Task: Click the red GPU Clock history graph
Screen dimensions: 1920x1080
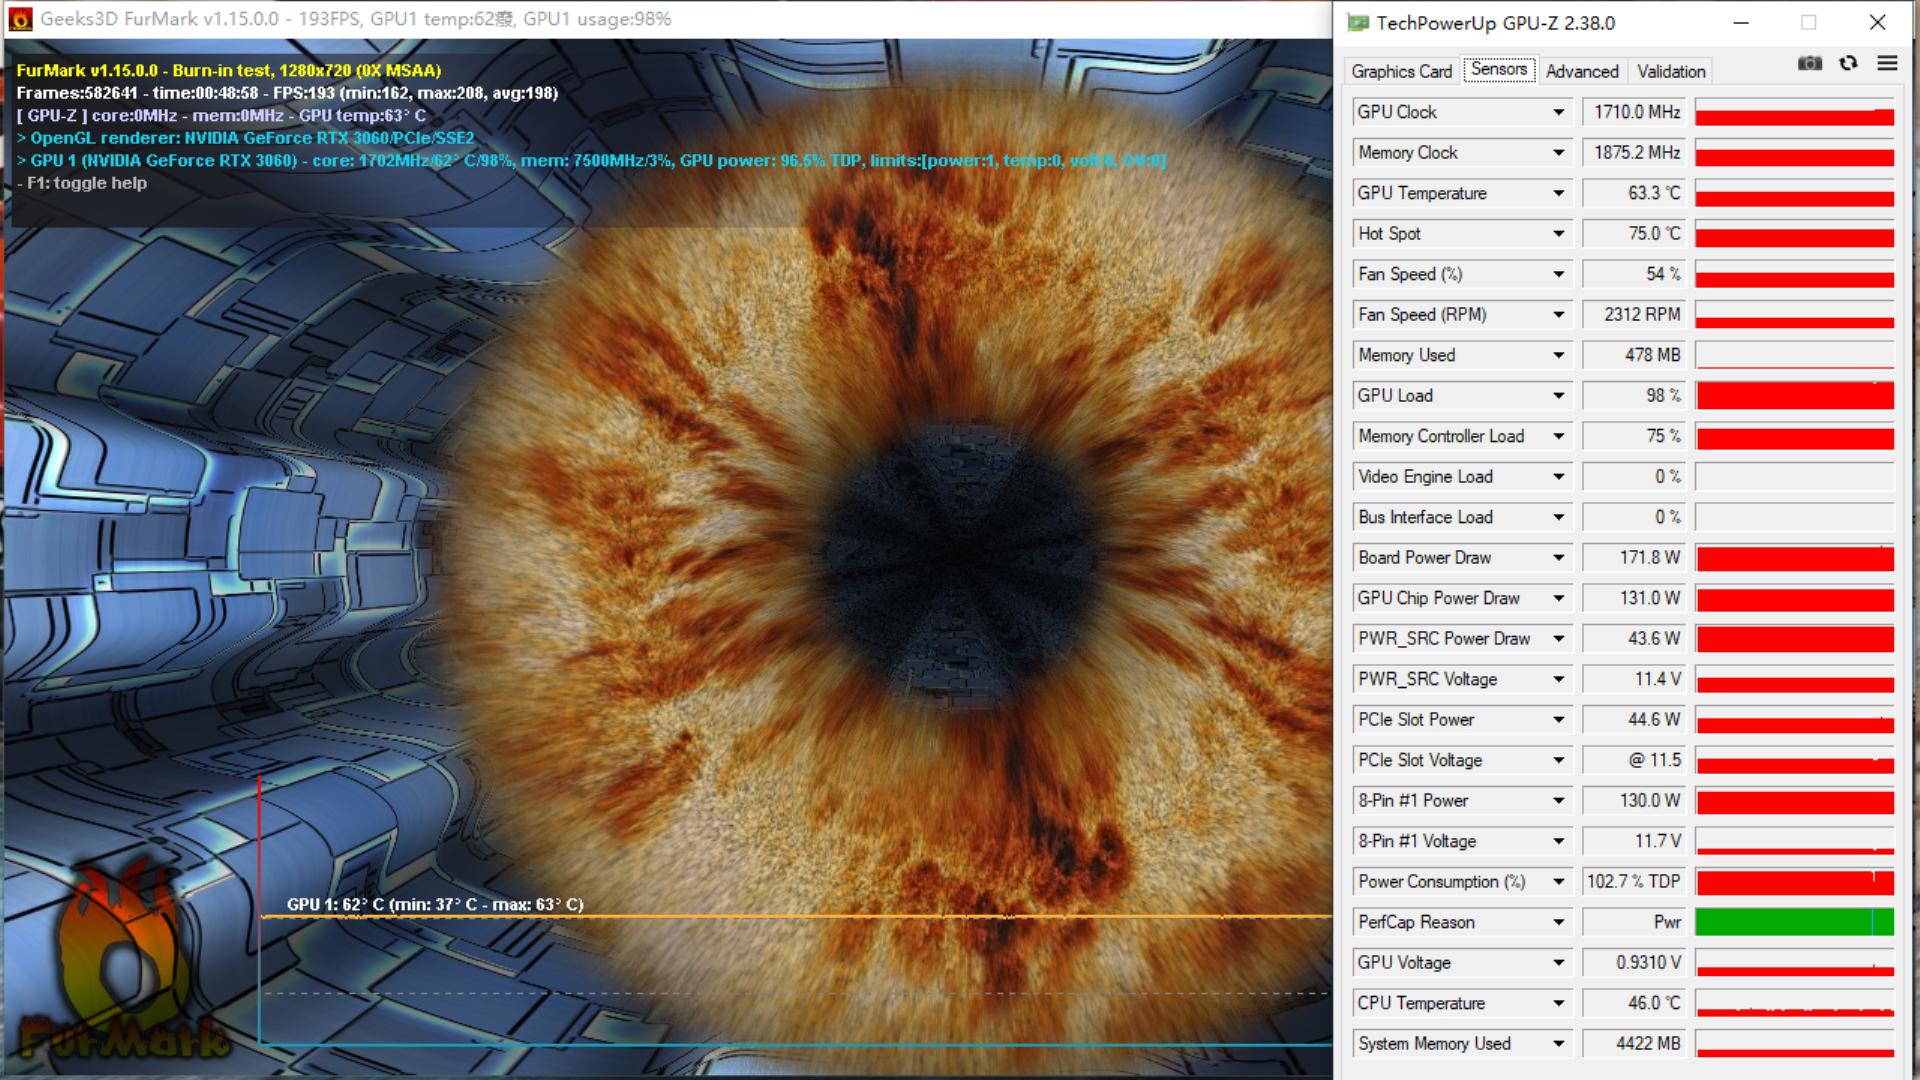Action: [x=1794, y=113]
